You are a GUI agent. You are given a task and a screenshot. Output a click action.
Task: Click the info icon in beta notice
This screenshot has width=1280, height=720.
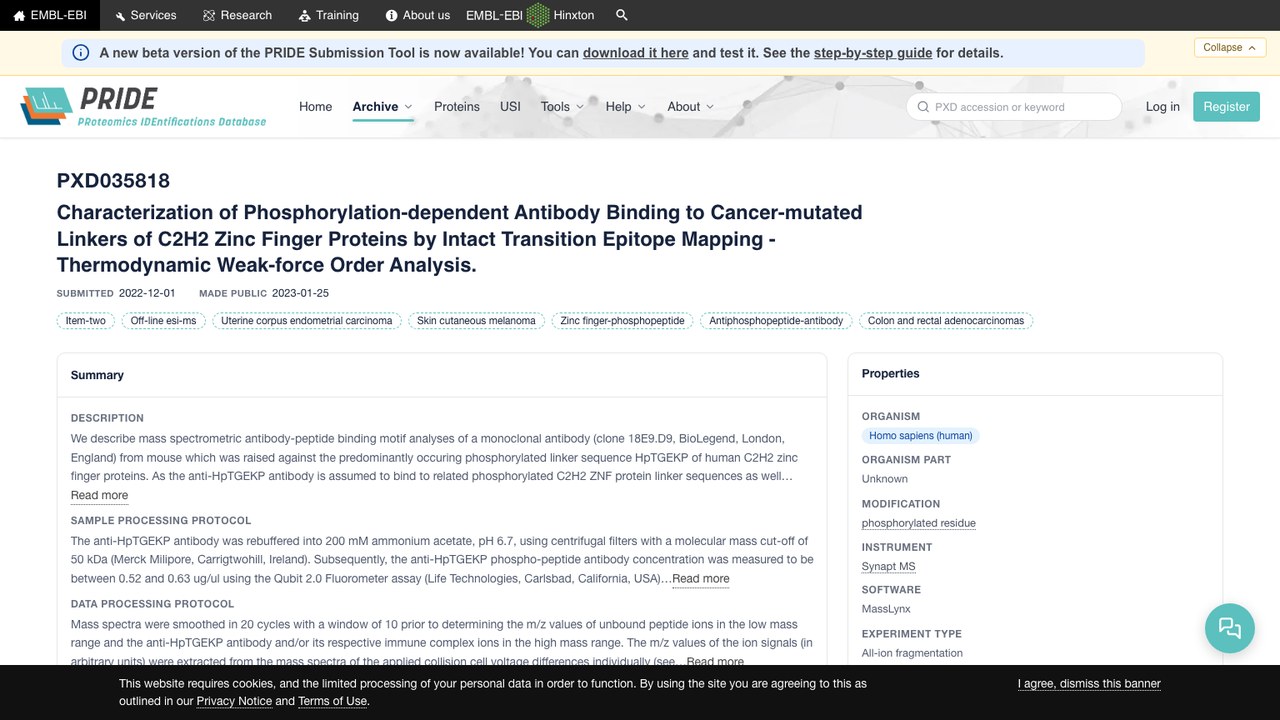[81, 53]
